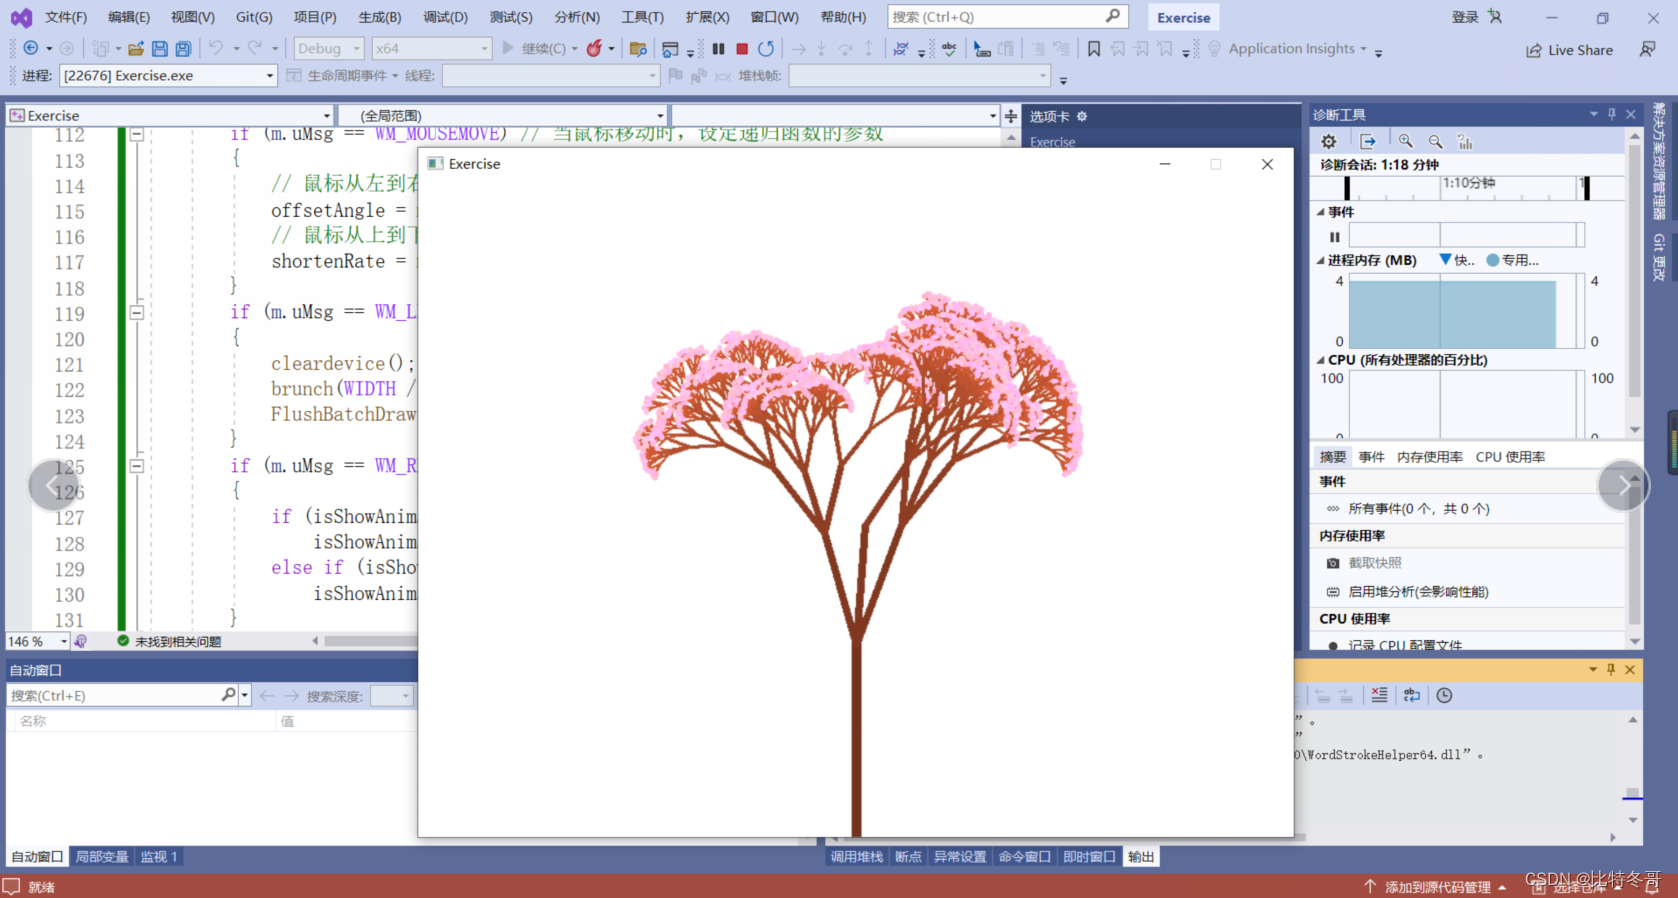Open the Git 更改 side tab
The height and width of the screenshot is (898, 1678).
coord(1659,257)
